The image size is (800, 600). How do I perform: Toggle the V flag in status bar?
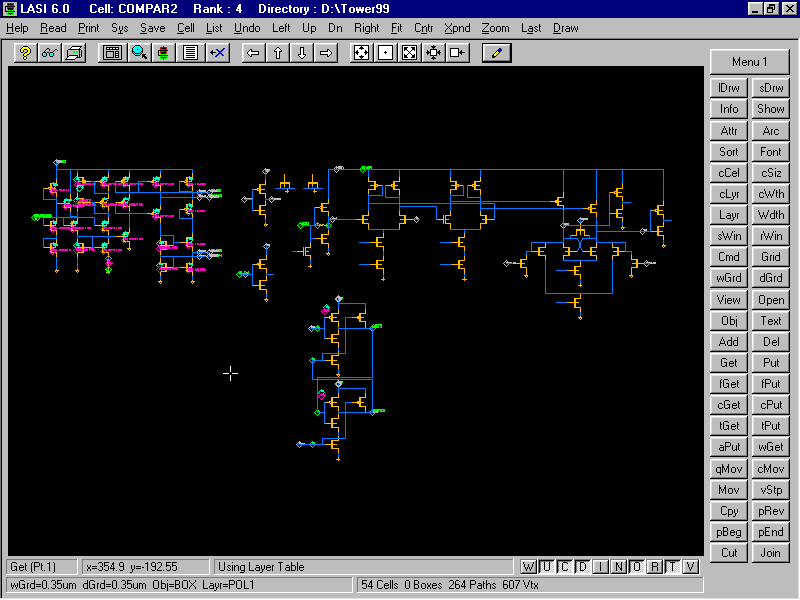690,567
